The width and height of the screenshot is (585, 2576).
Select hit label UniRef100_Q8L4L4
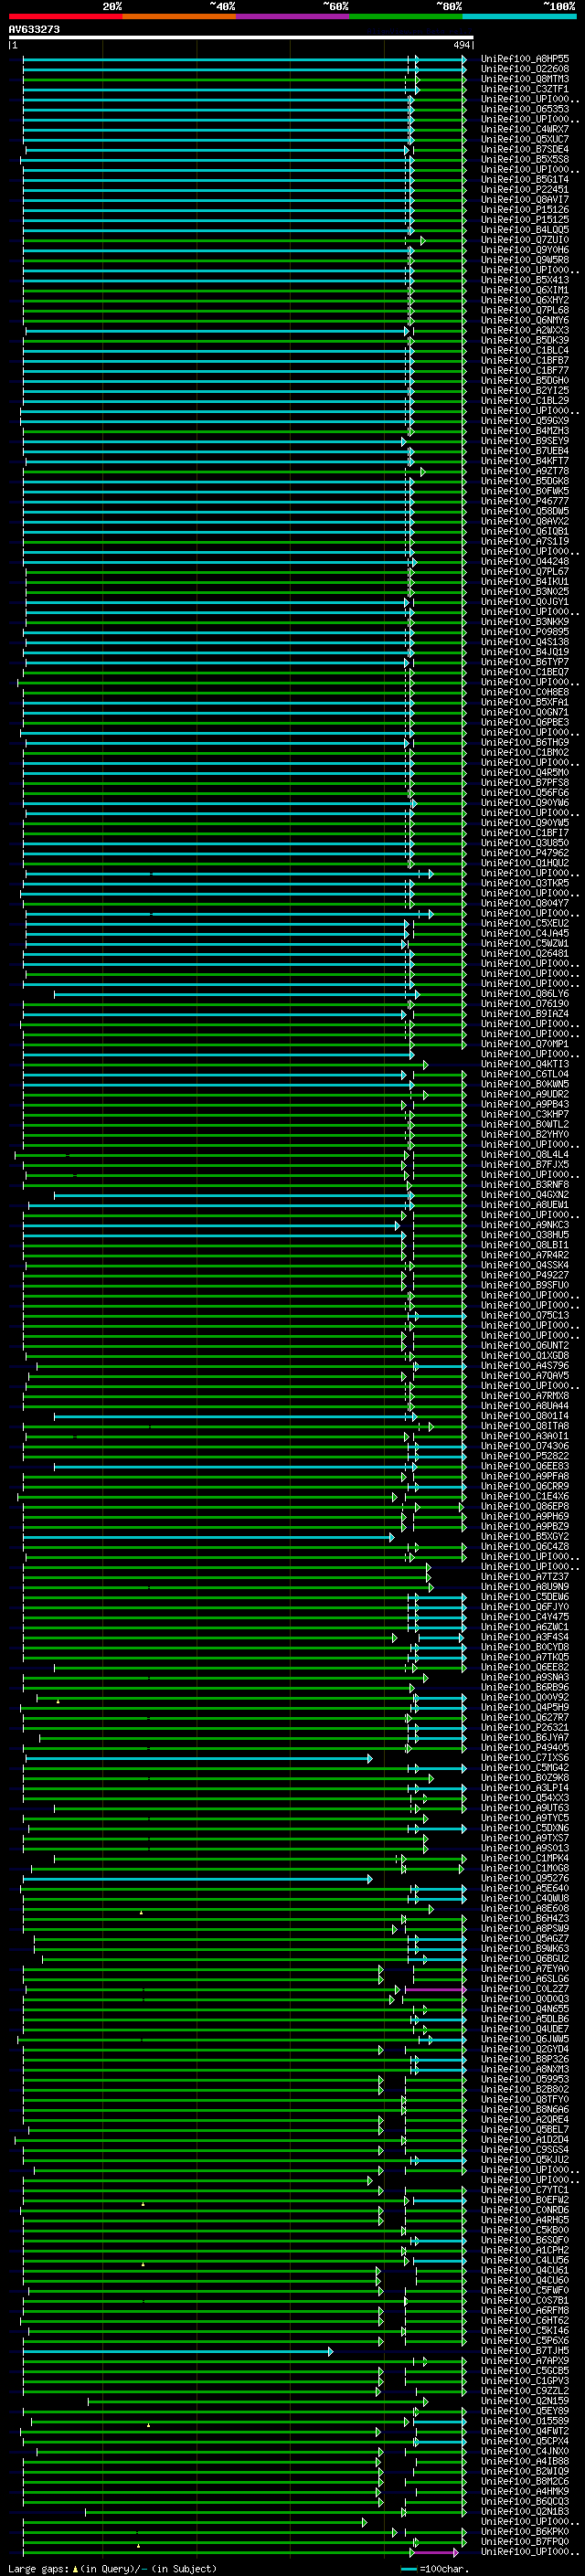(525, 1154)
